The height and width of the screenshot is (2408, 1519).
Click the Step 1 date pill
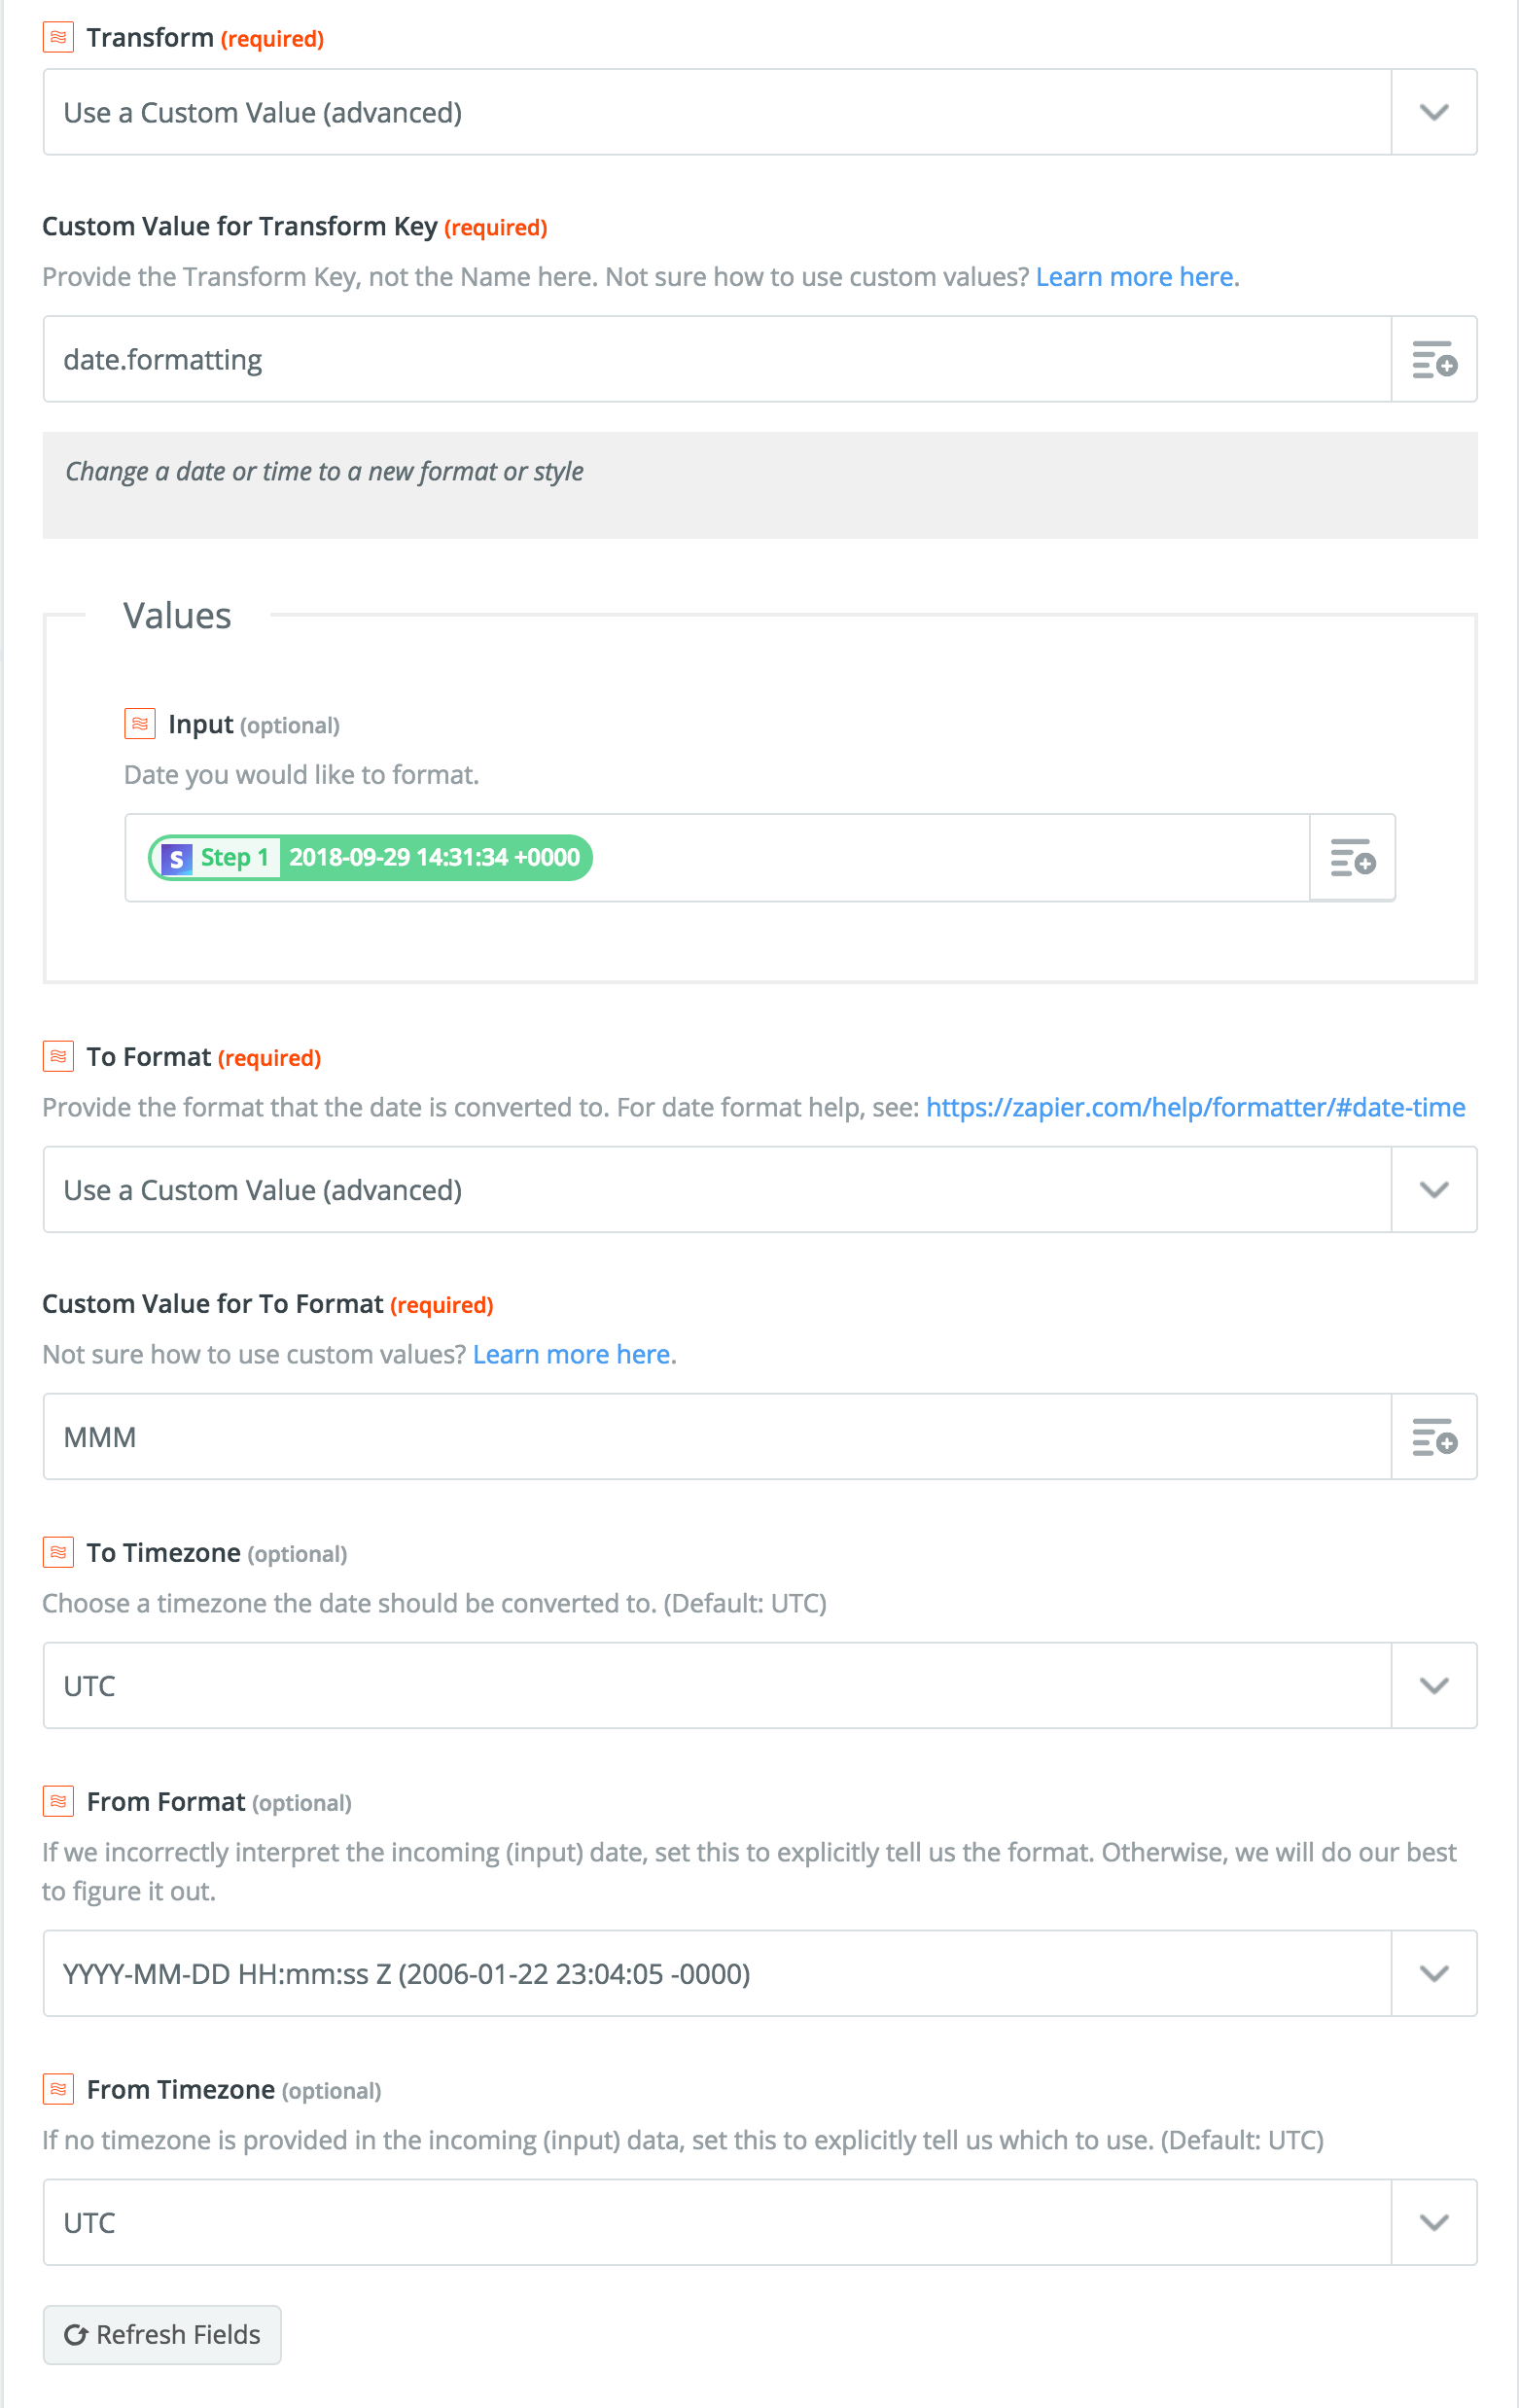coord(370,857)
